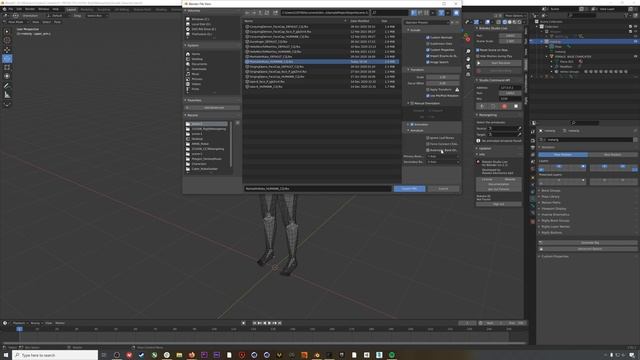Toggle file browser options gear icon
This screenshot has width=640, height=360.
pos(456,13)
